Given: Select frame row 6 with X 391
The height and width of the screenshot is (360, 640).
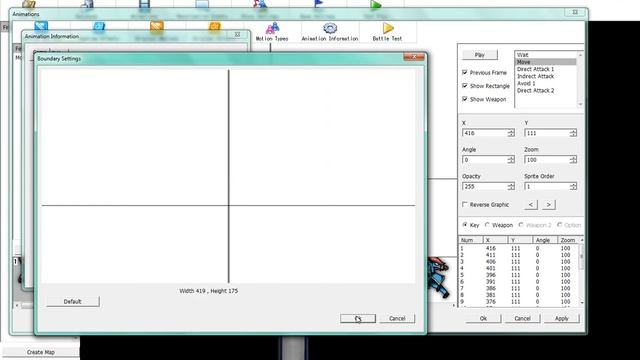Looking at the screenshot, I should click(x=518, y=282).
